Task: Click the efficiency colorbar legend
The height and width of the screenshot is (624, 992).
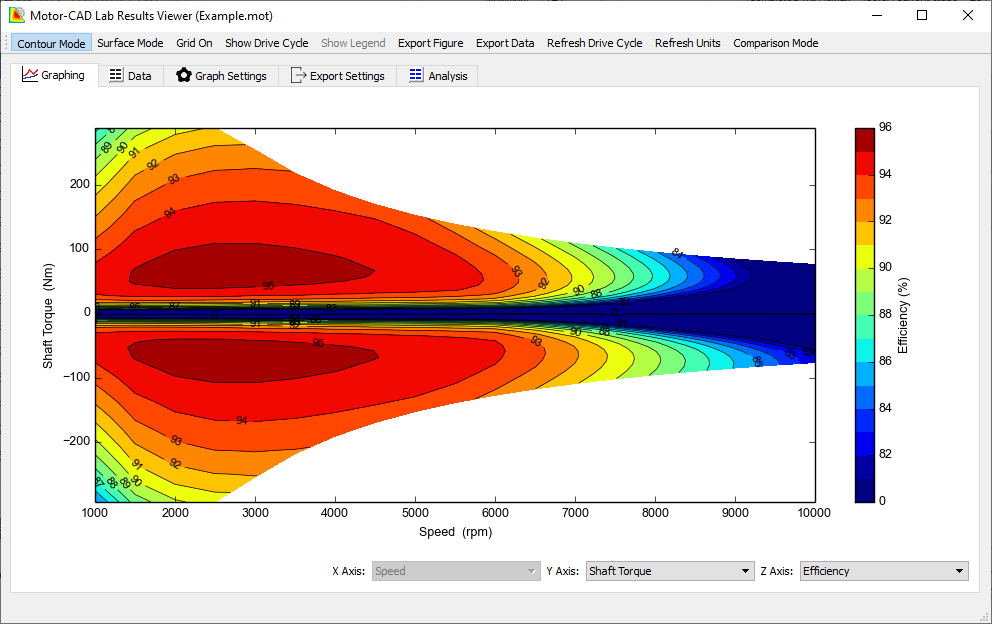Action: tap(865, 315)
